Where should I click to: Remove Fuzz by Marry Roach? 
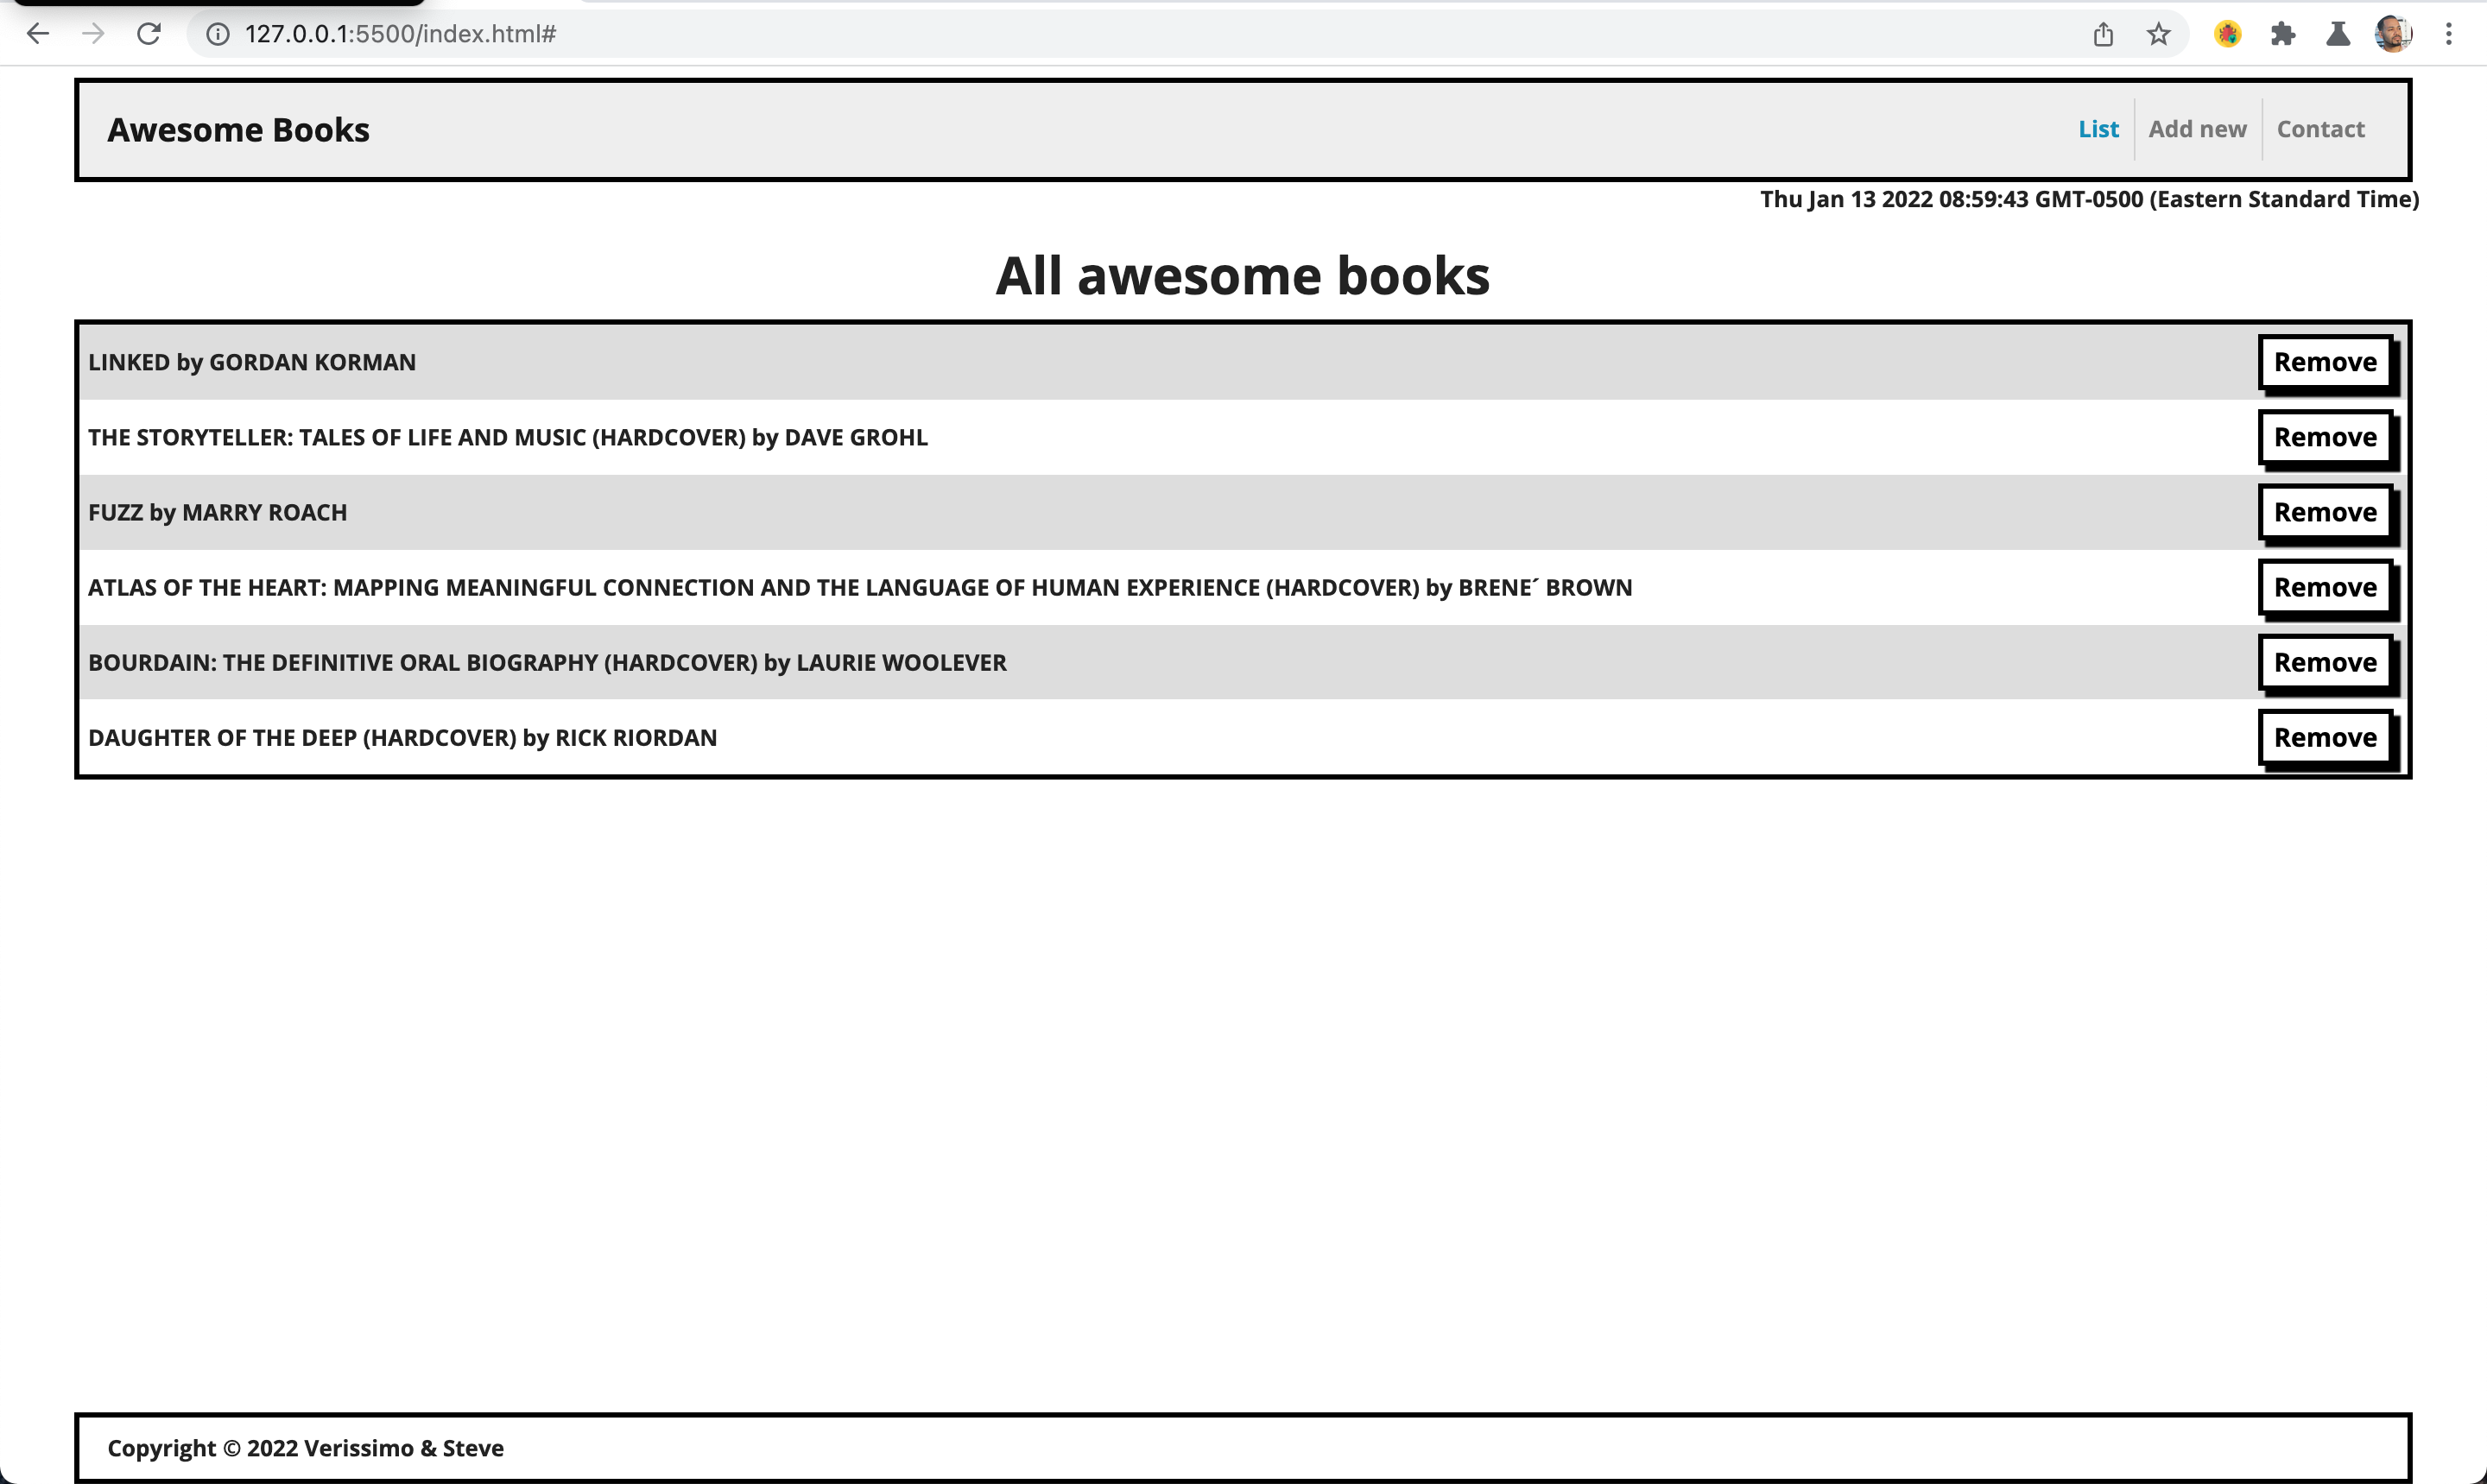coord(2325,512)
